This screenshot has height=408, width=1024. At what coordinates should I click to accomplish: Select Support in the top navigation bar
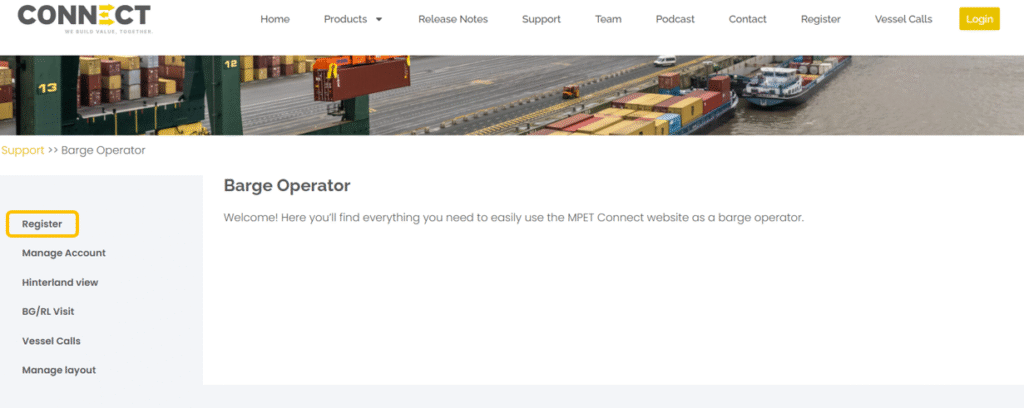click(x=541, y=19)
